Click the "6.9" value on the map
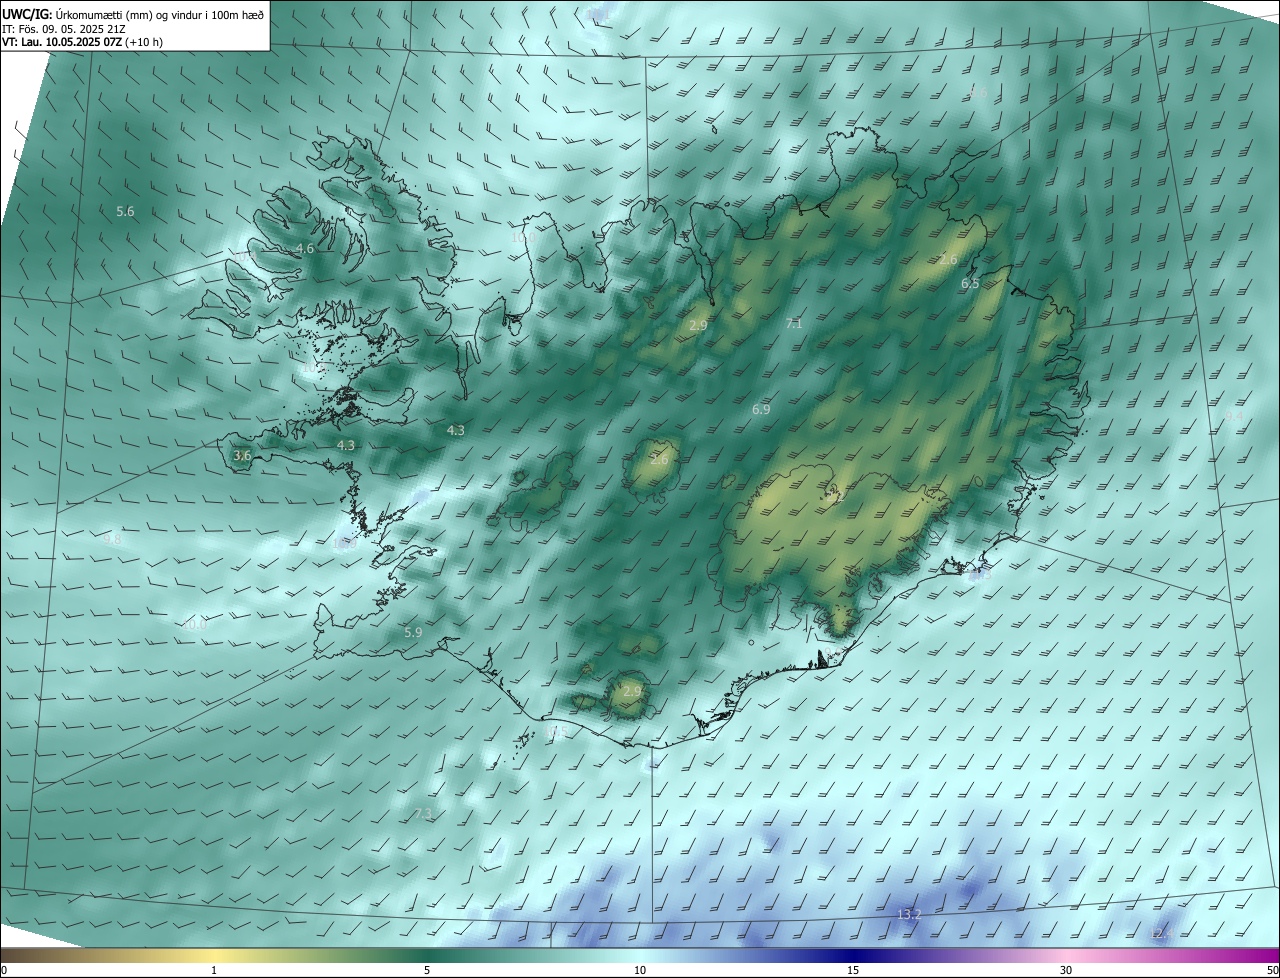The image size is (1280, 978). point(761,409)
